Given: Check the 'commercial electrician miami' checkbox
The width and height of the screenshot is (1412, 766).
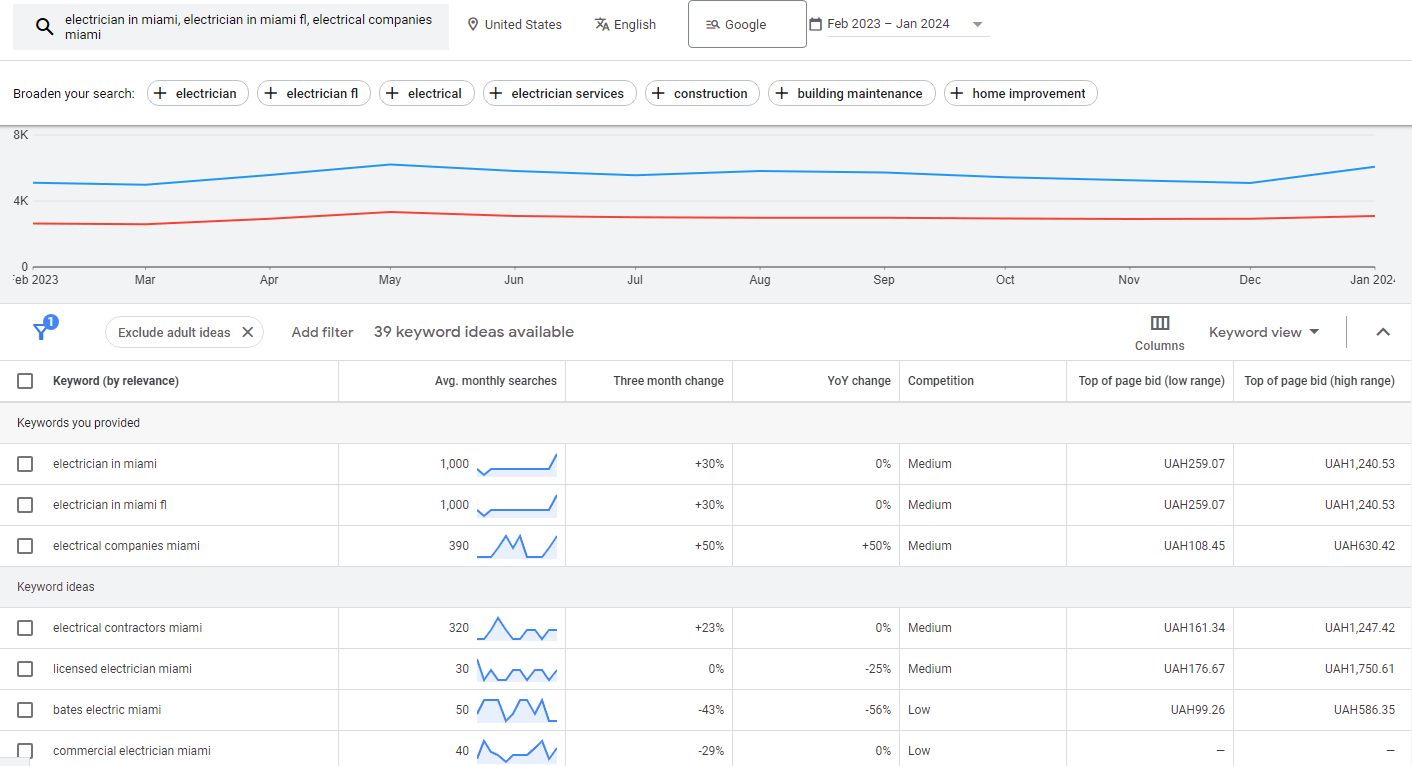Looking at the screenshot, I should (25, 751).
